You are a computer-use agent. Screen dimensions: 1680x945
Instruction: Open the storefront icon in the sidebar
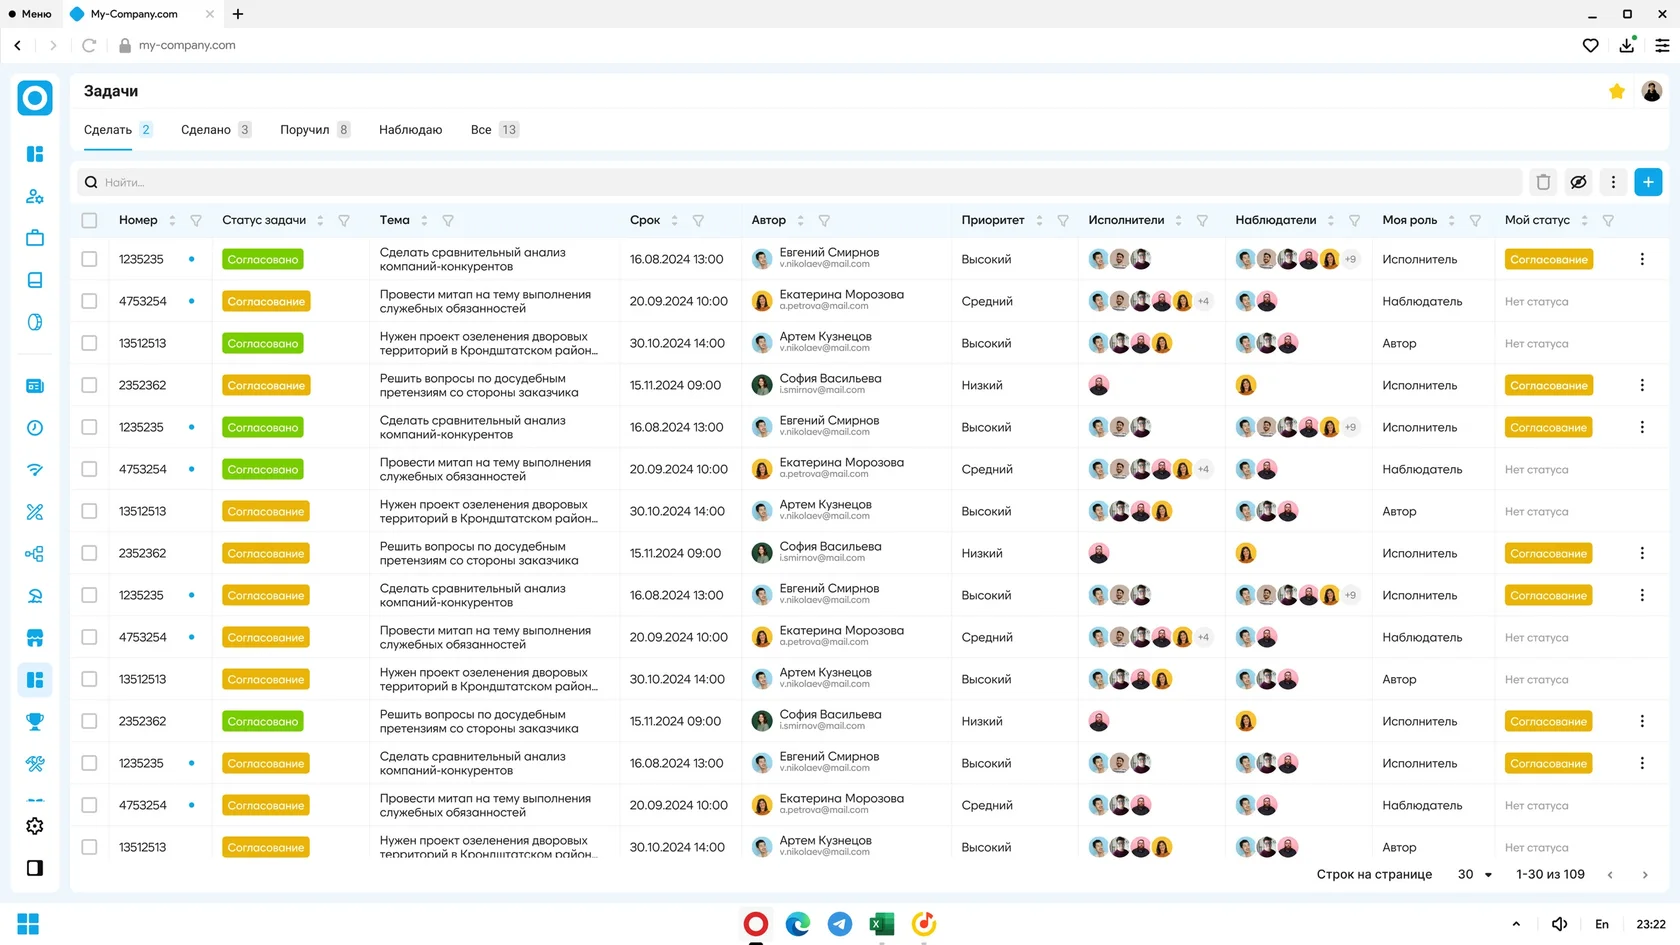click(35, 638)
